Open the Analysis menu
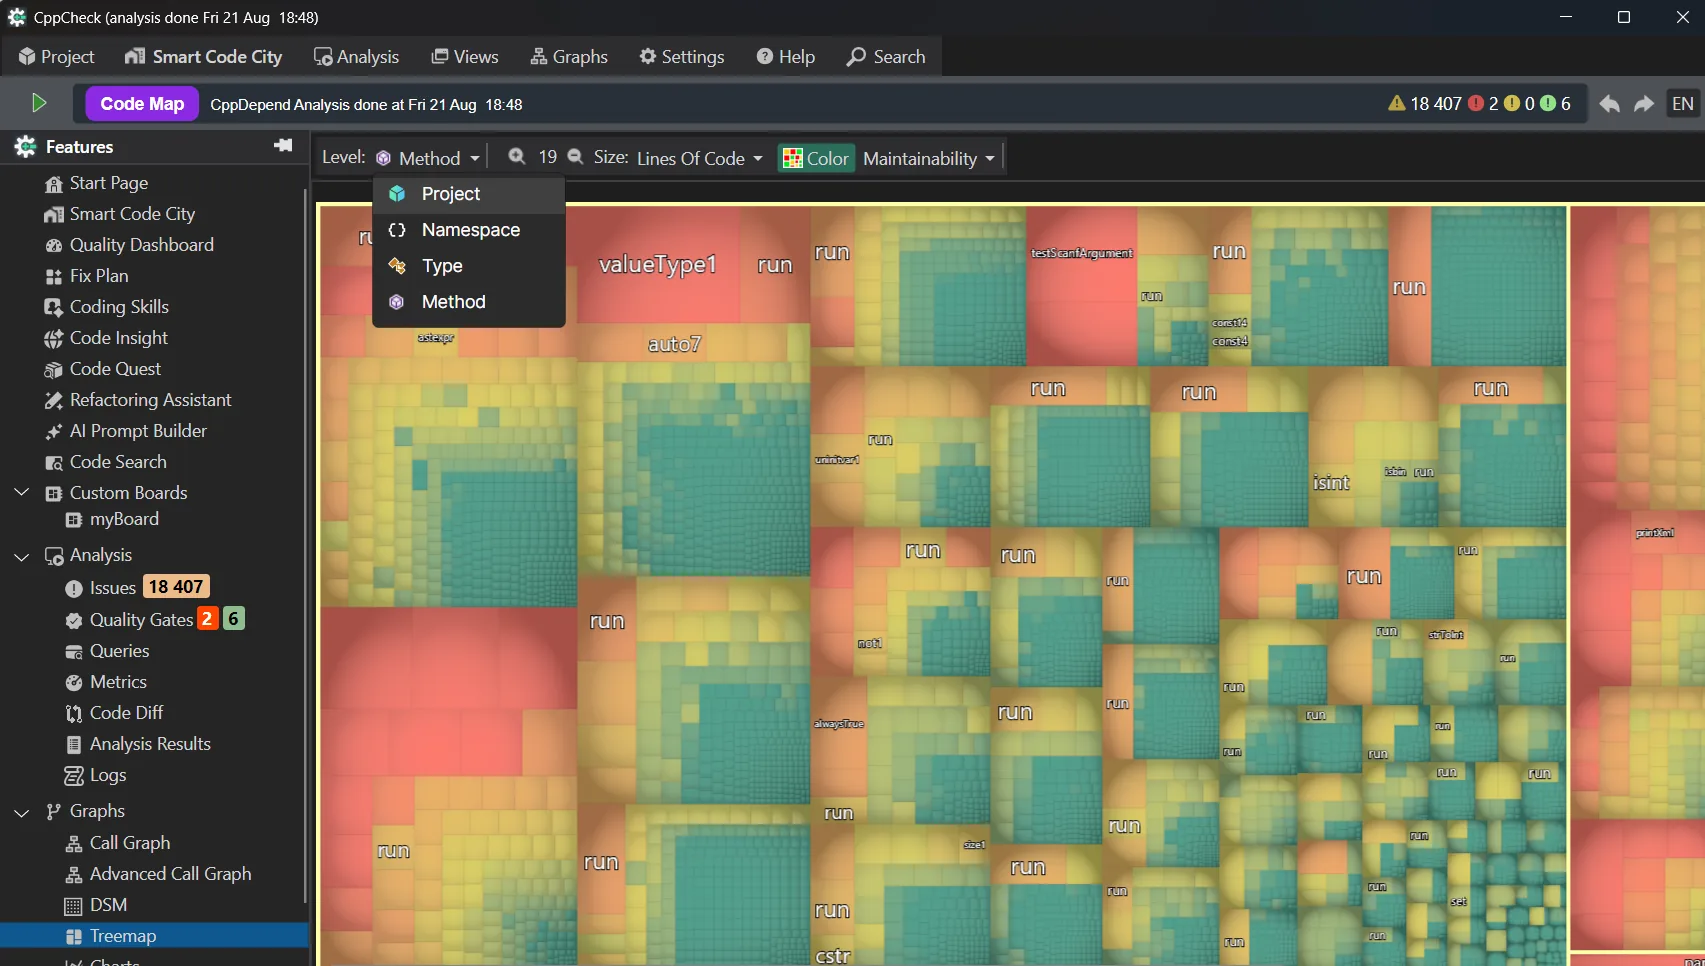This screenshot has height=966, width=1705. click(357, 57)
